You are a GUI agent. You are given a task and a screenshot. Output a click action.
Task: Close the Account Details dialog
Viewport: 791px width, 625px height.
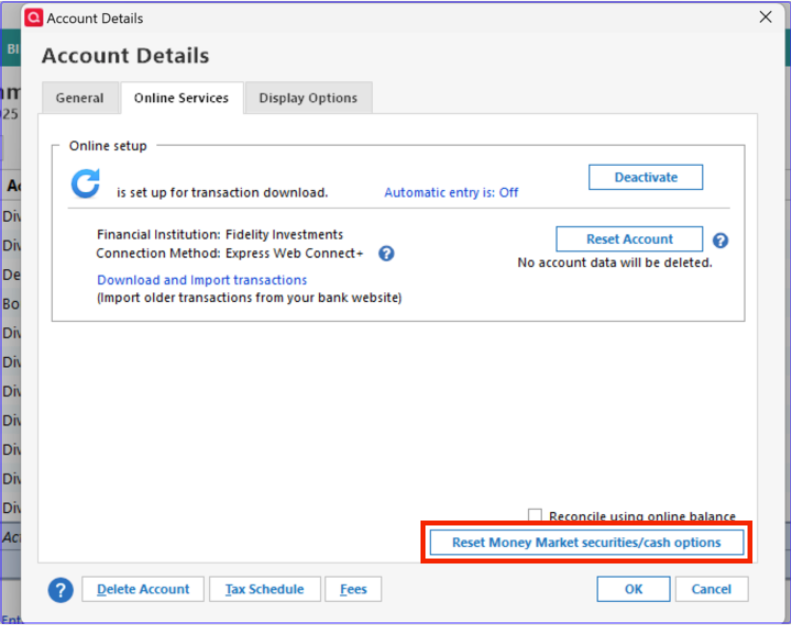click(x=765, y=17)
